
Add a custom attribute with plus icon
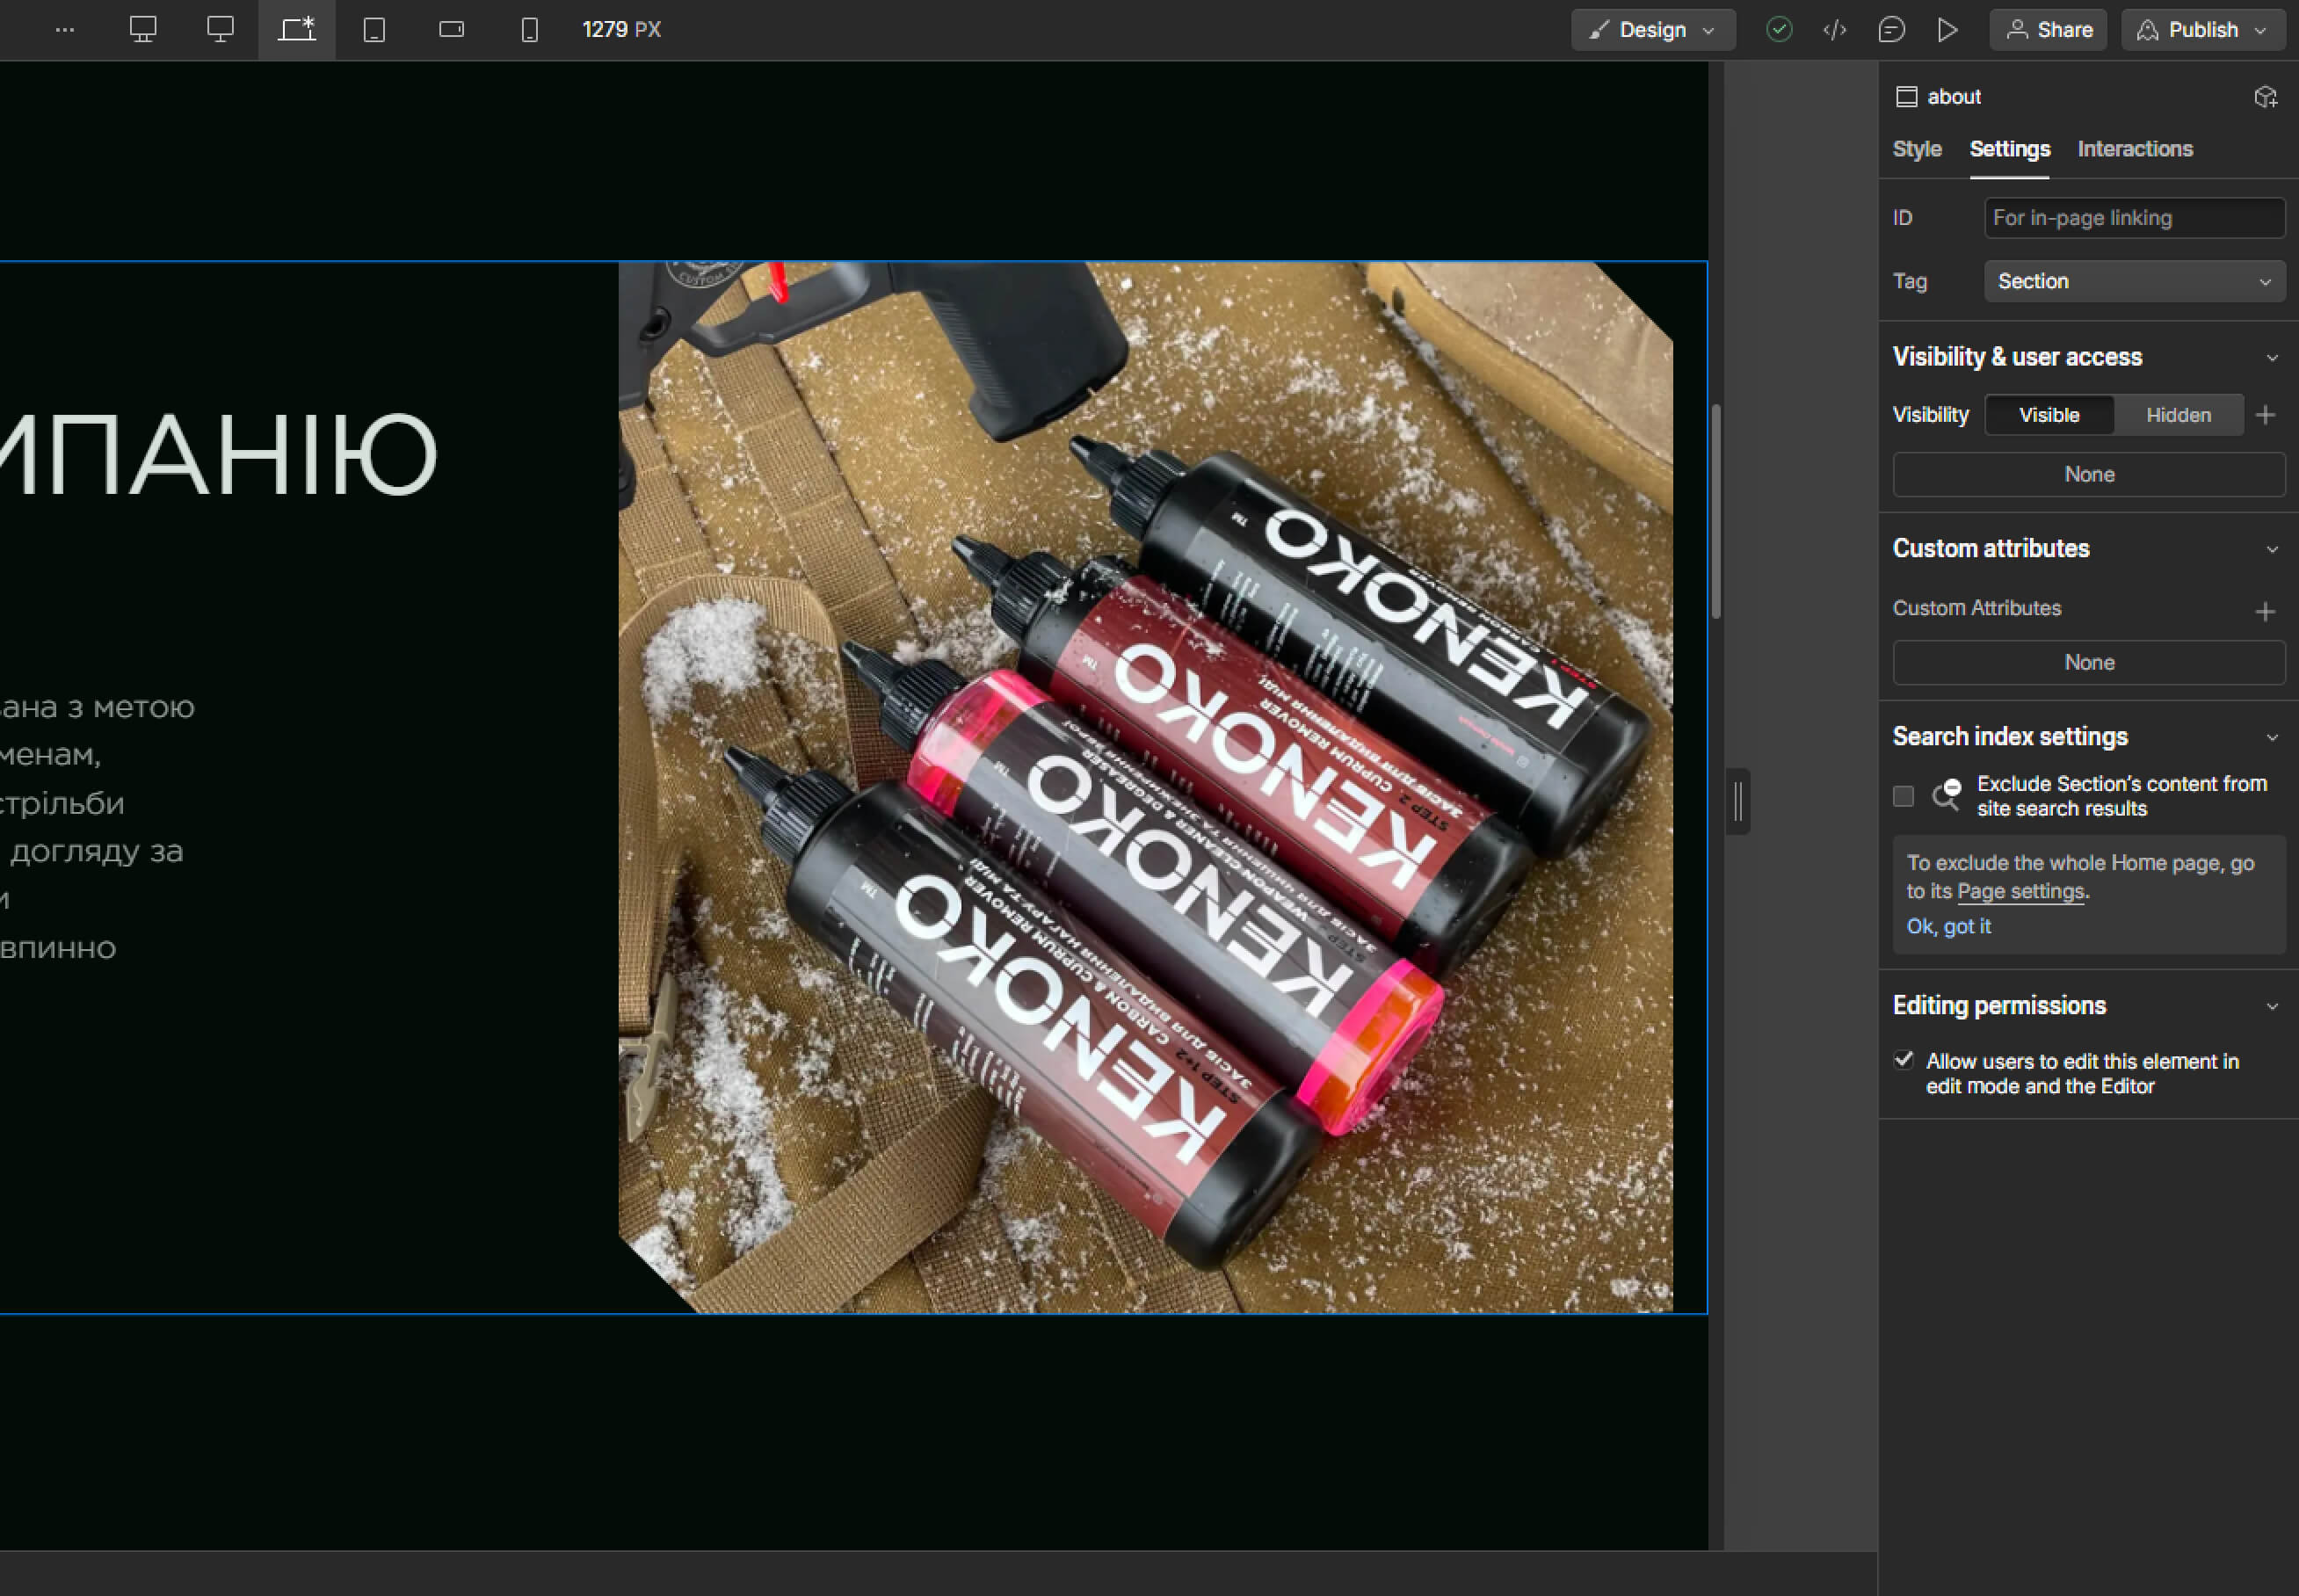click(x=2266, y=611)
